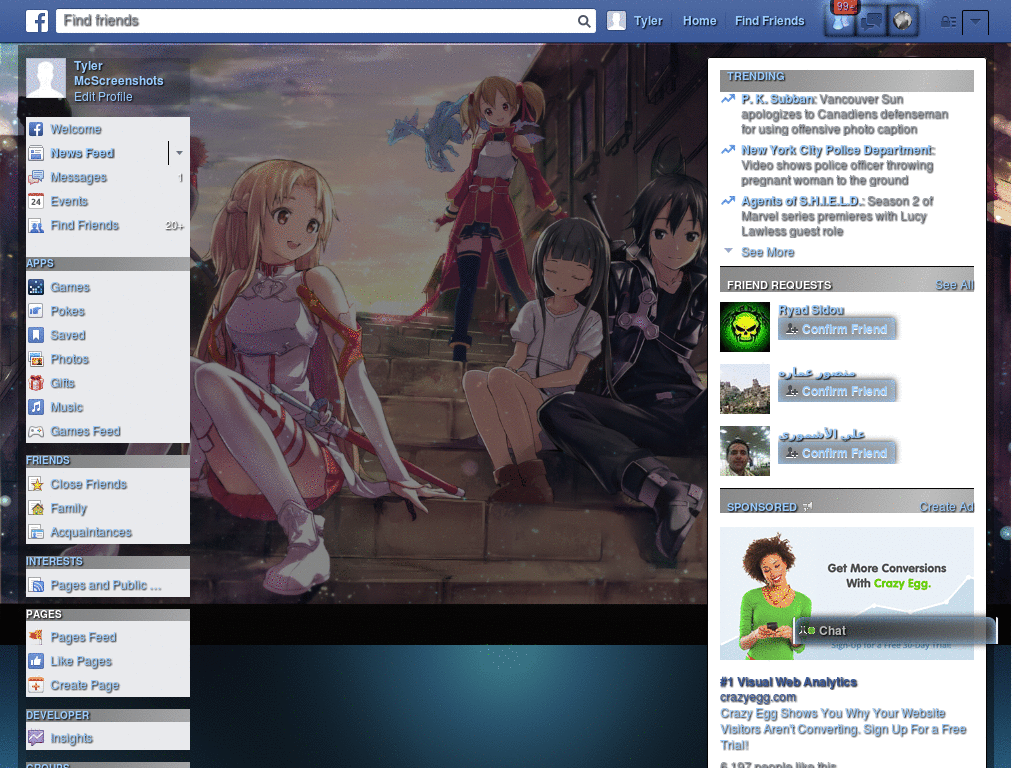
Task: Open Tyler McScreenshots profile name link
Action: tap(118, 73)
